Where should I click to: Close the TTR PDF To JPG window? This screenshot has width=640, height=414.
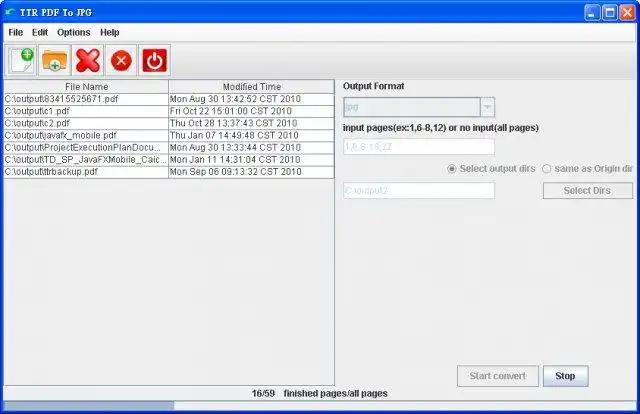(627, 13)
